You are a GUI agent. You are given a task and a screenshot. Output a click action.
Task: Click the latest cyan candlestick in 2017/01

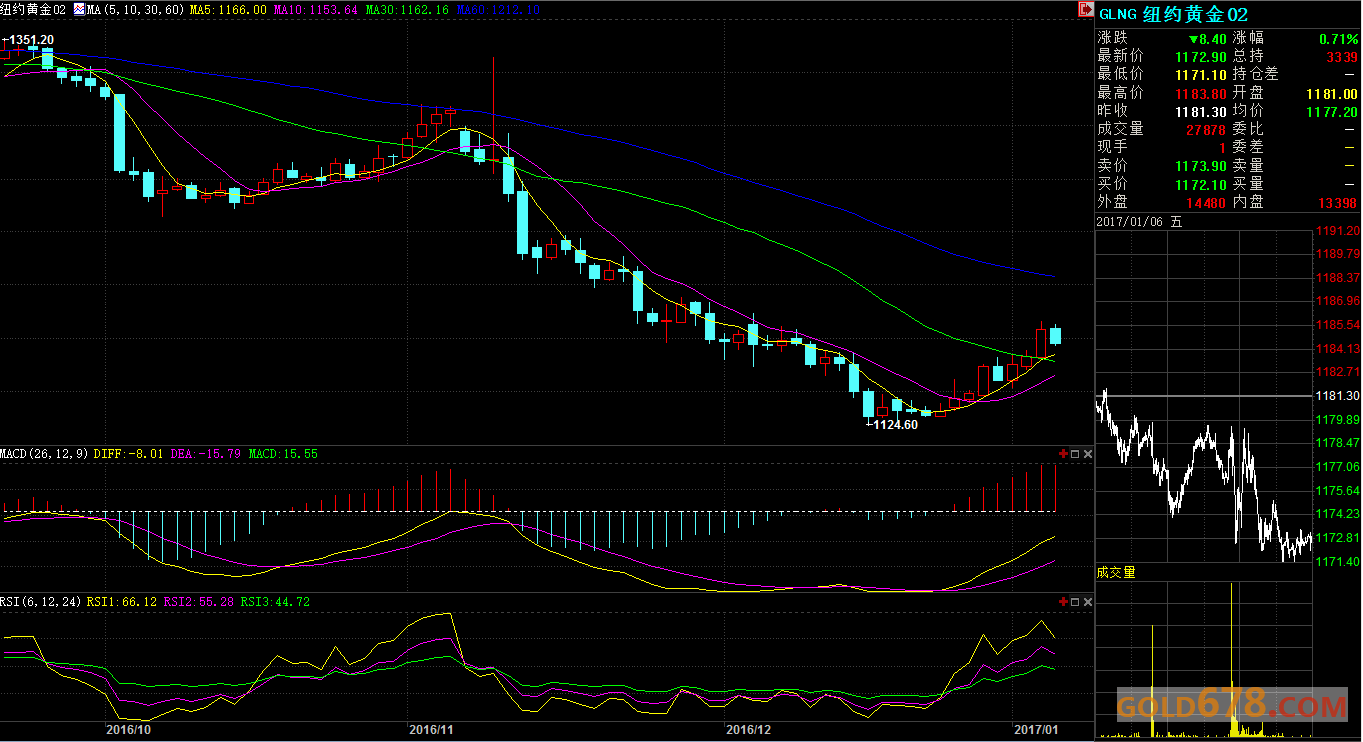click(1055, 335)
